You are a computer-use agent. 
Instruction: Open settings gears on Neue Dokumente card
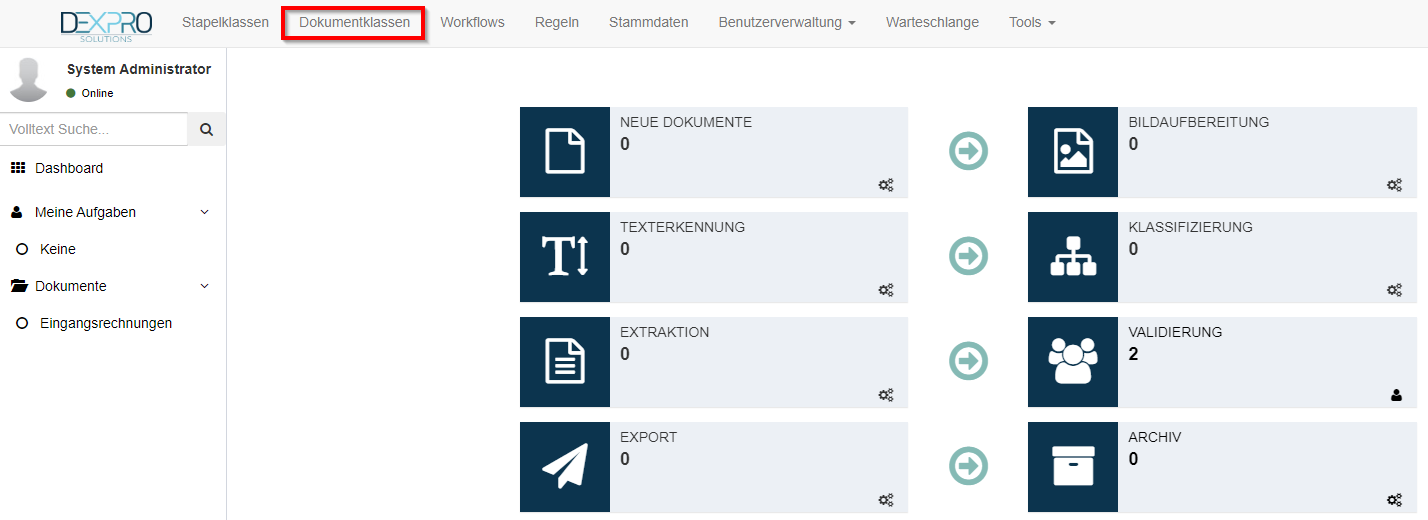pyautogui.click(x=886, y=185)
